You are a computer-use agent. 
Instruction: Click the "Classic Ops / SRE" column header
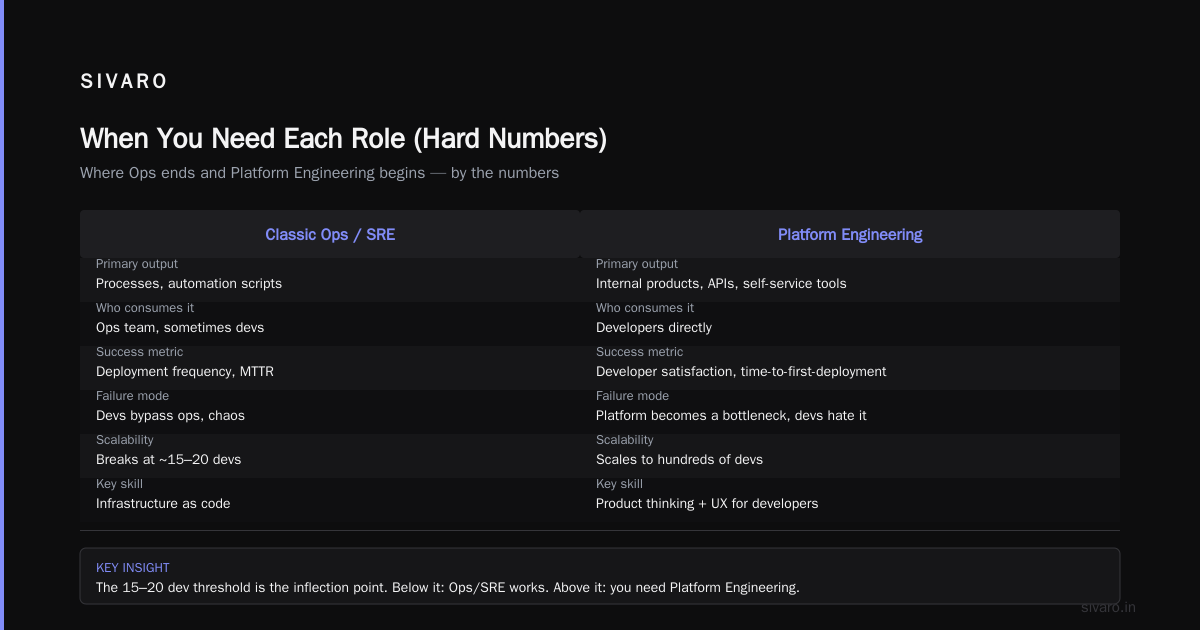click(x=330, y=234)
